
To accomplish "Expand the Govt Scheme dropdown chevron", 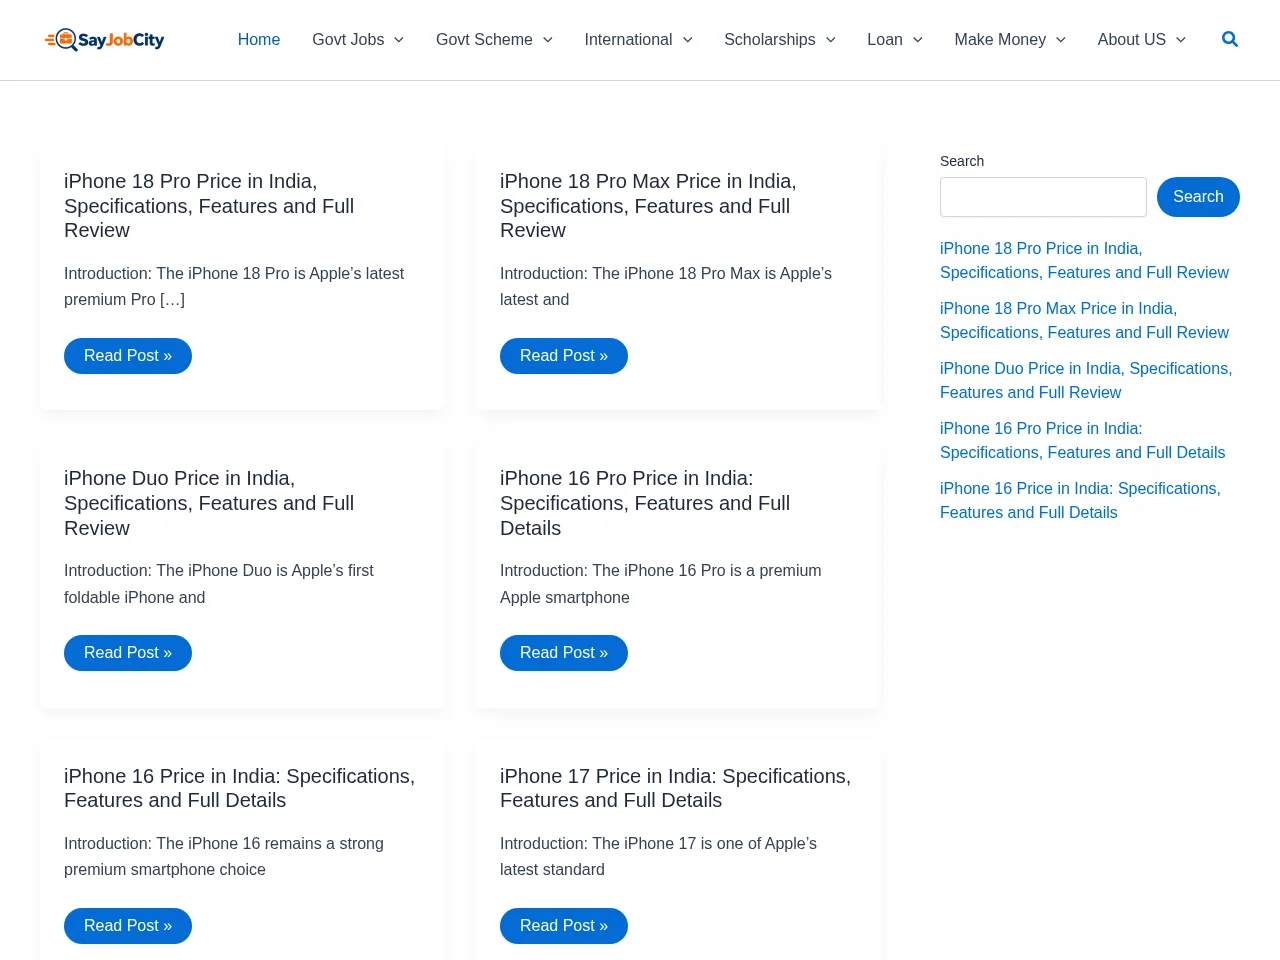I will (548, 40).
